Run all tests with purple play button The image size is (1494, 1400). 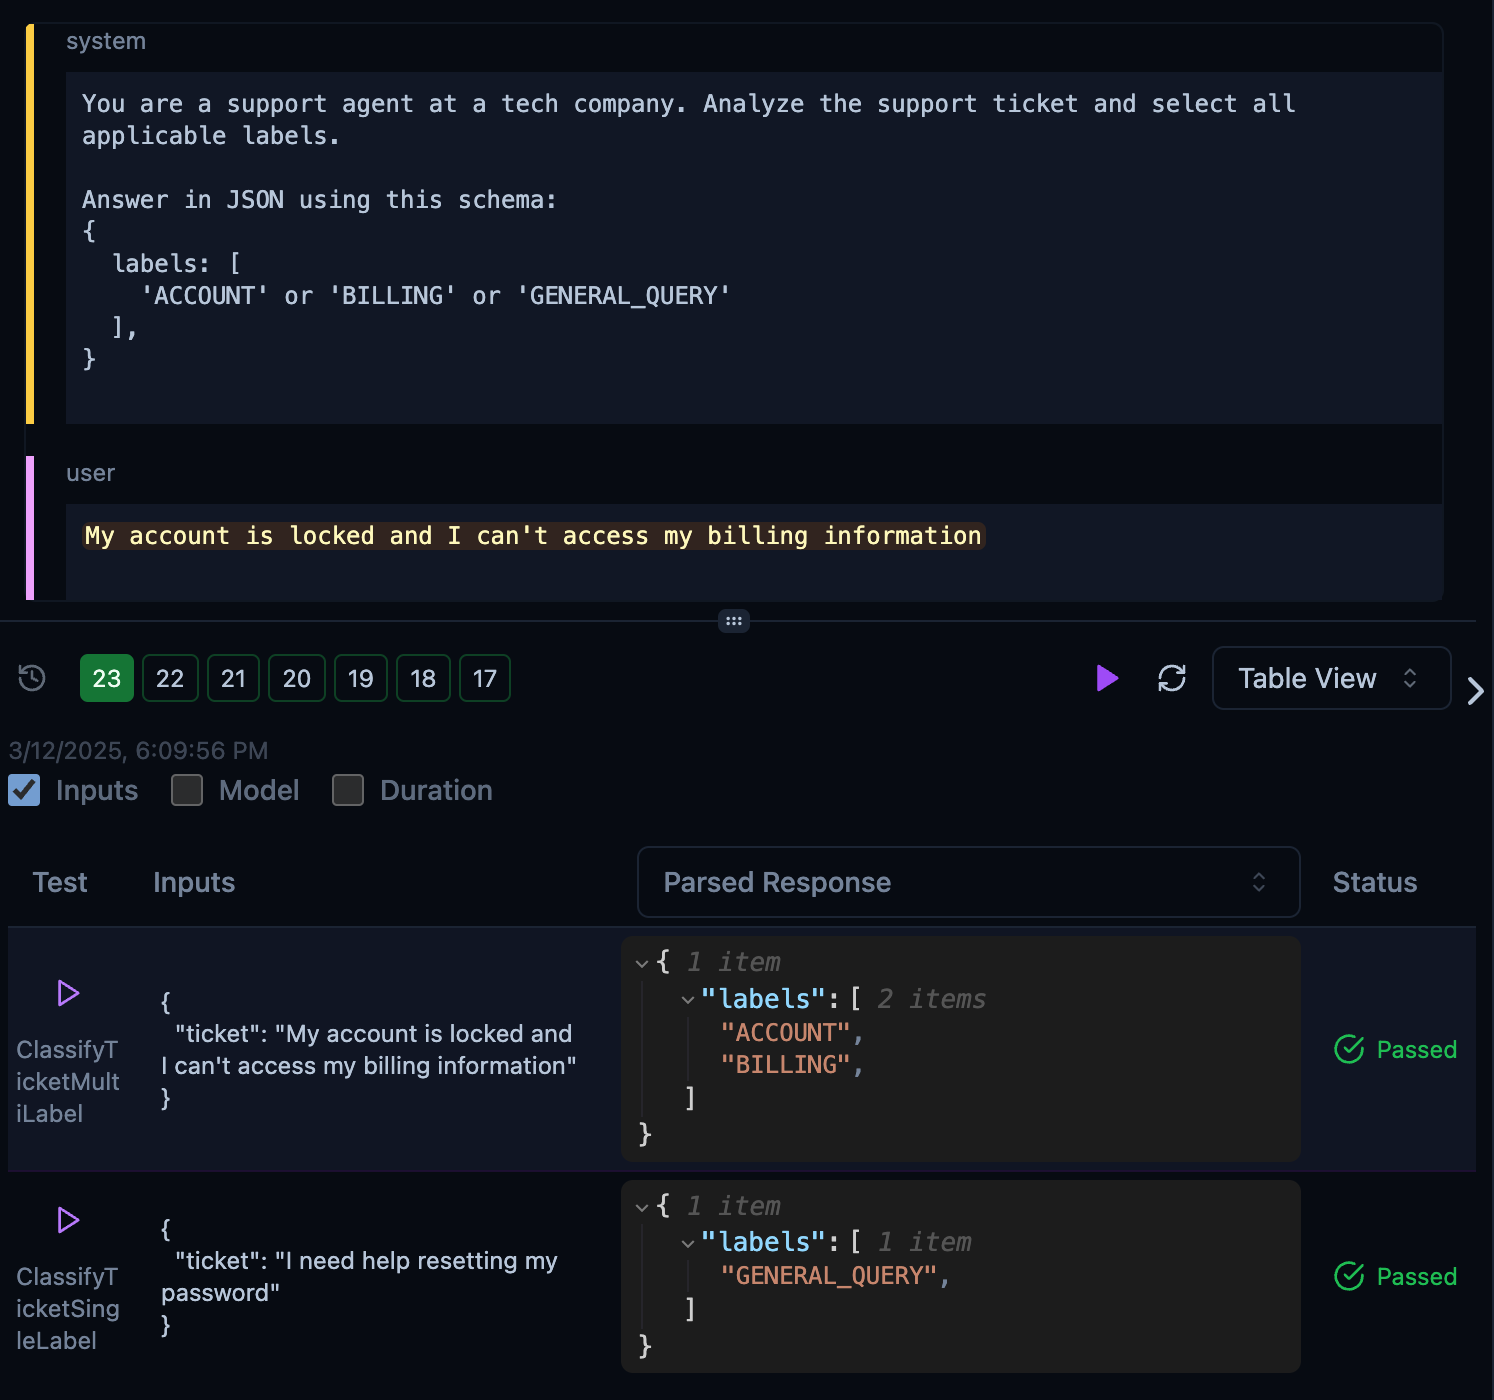(x=1106, y=678)
